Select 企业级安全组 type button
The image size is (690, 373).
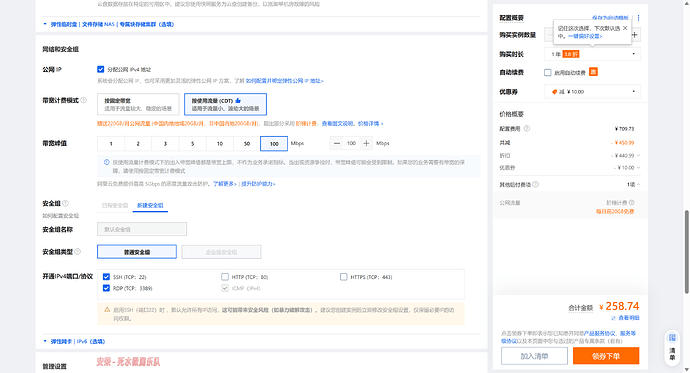click(221, 252)
